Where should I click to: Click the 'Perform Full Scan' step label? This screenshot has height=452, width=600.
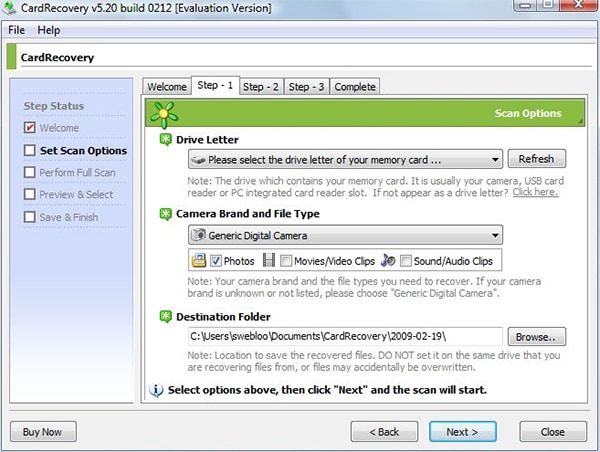click(x=77, y=173)
